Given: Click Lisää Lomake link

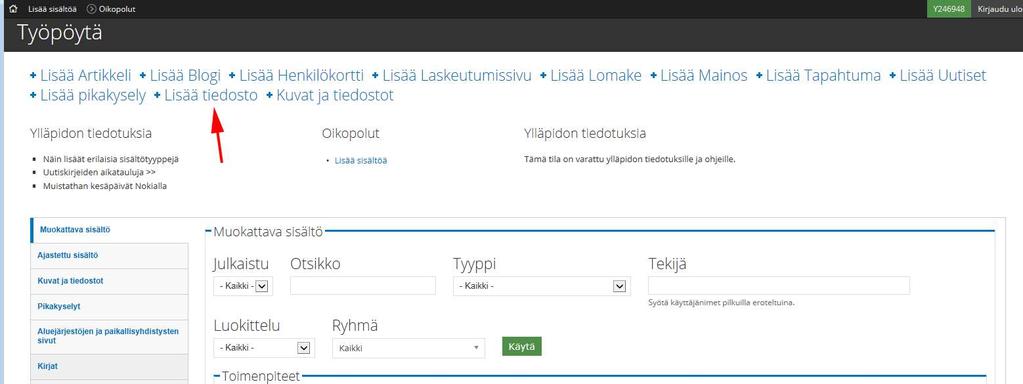Looking at the screenshot, I should pos(596,75).
